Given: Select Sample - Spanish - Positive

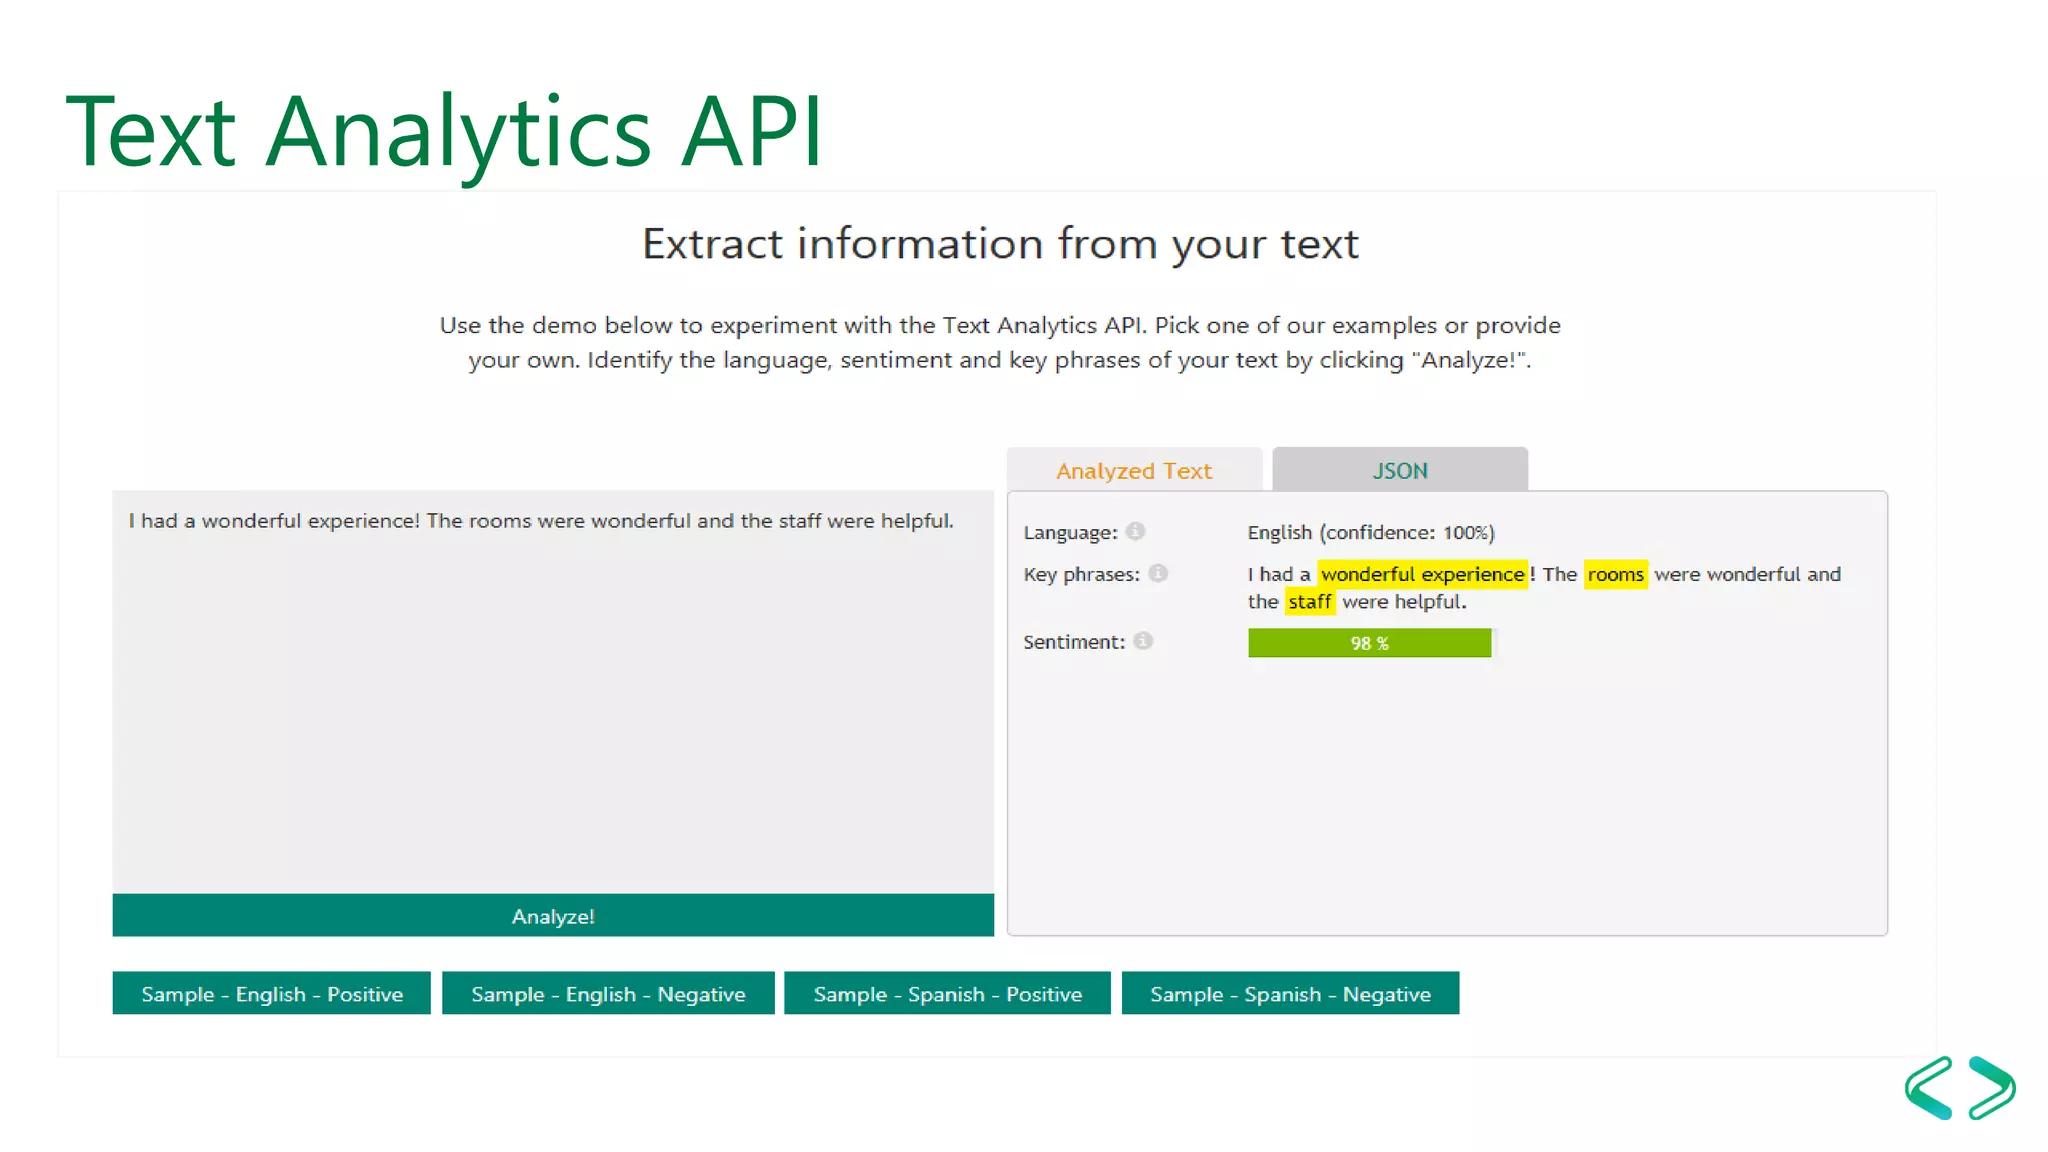Looking at the screenshot, I should point(947,994).
